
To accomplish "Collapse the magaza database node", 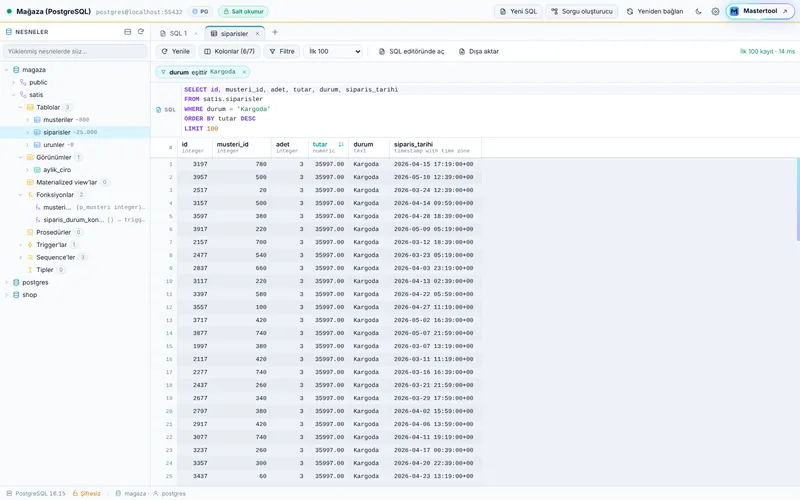I will (7, 70).
